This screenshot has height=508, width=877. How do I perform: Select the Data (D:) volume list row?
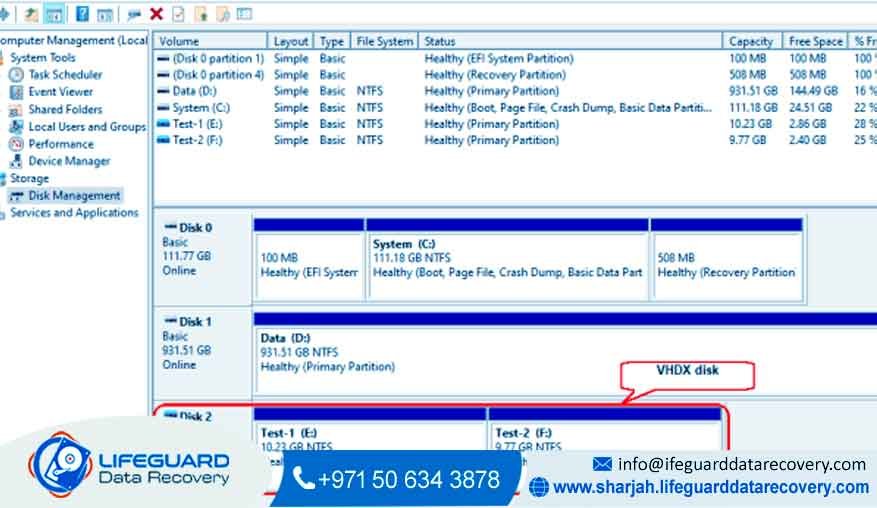pos(516,91)
